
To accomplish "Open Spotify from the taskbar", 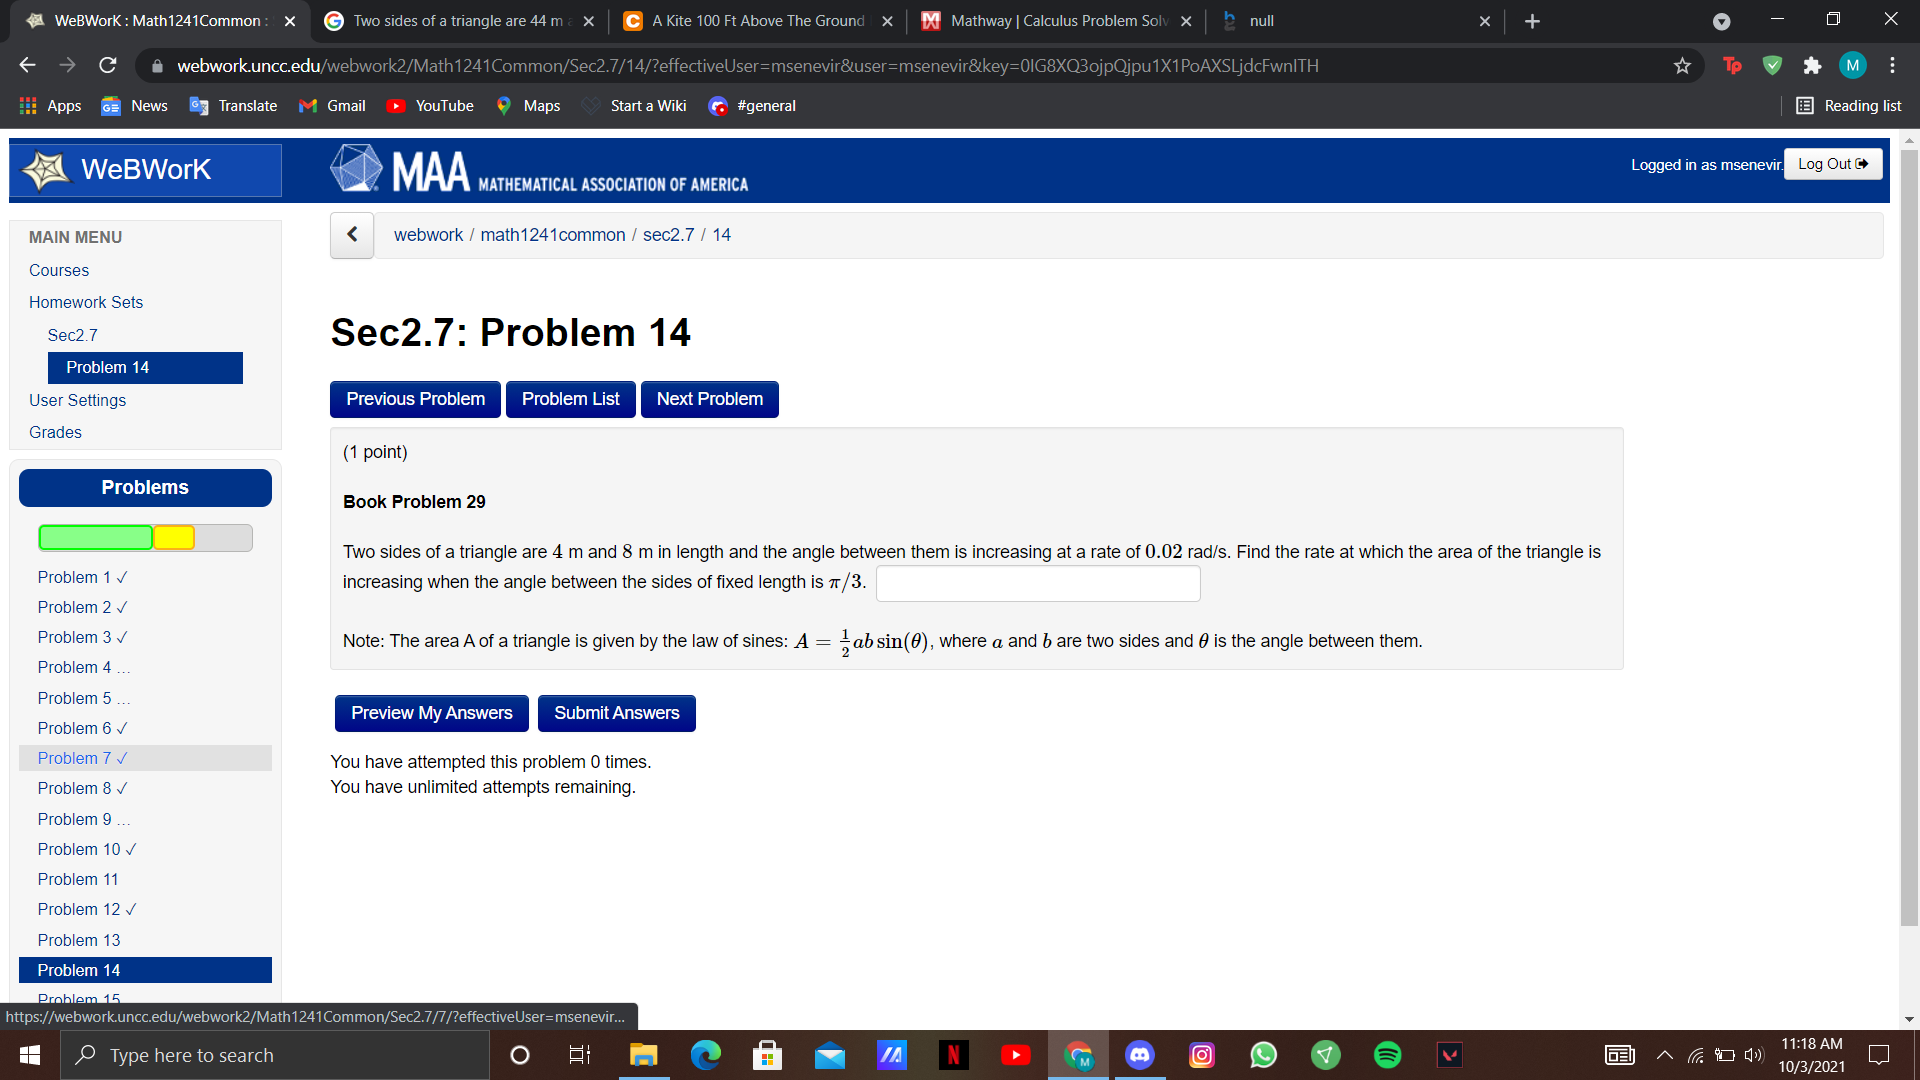I will click(x=1387, y=1054).
